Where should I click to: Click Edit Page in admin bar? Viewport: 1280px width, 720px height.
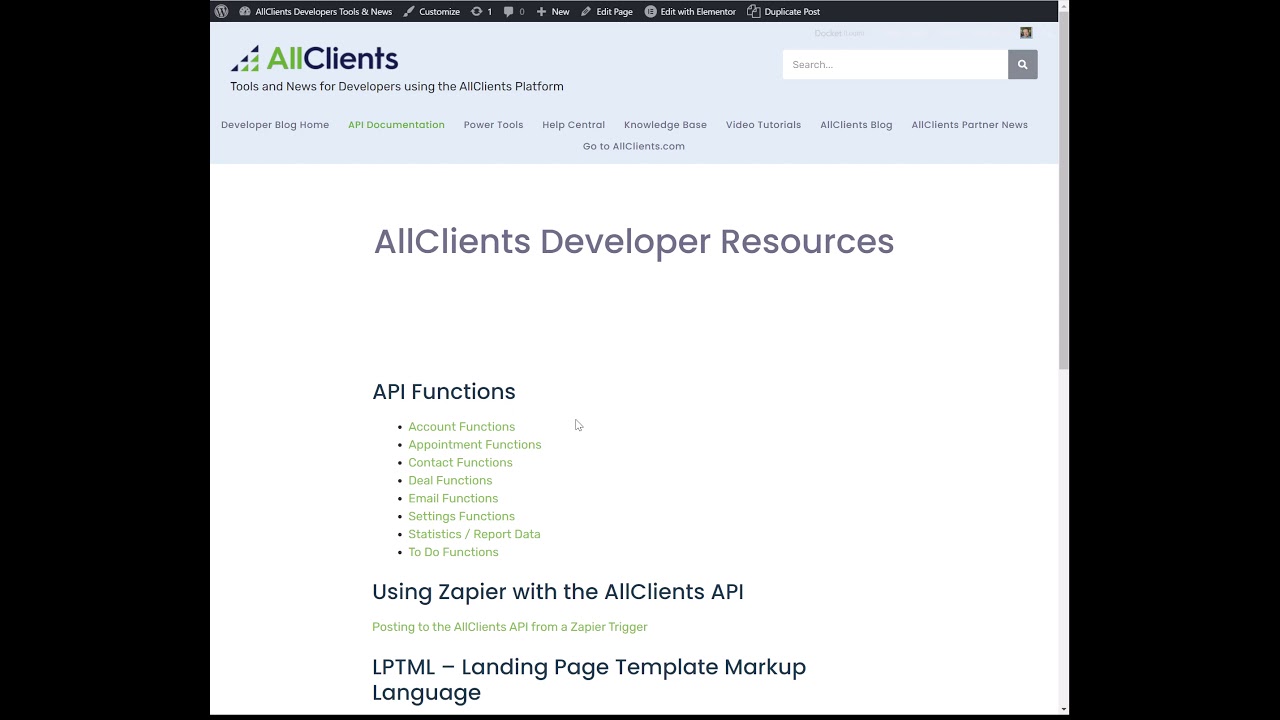click(x=606, y=11)
